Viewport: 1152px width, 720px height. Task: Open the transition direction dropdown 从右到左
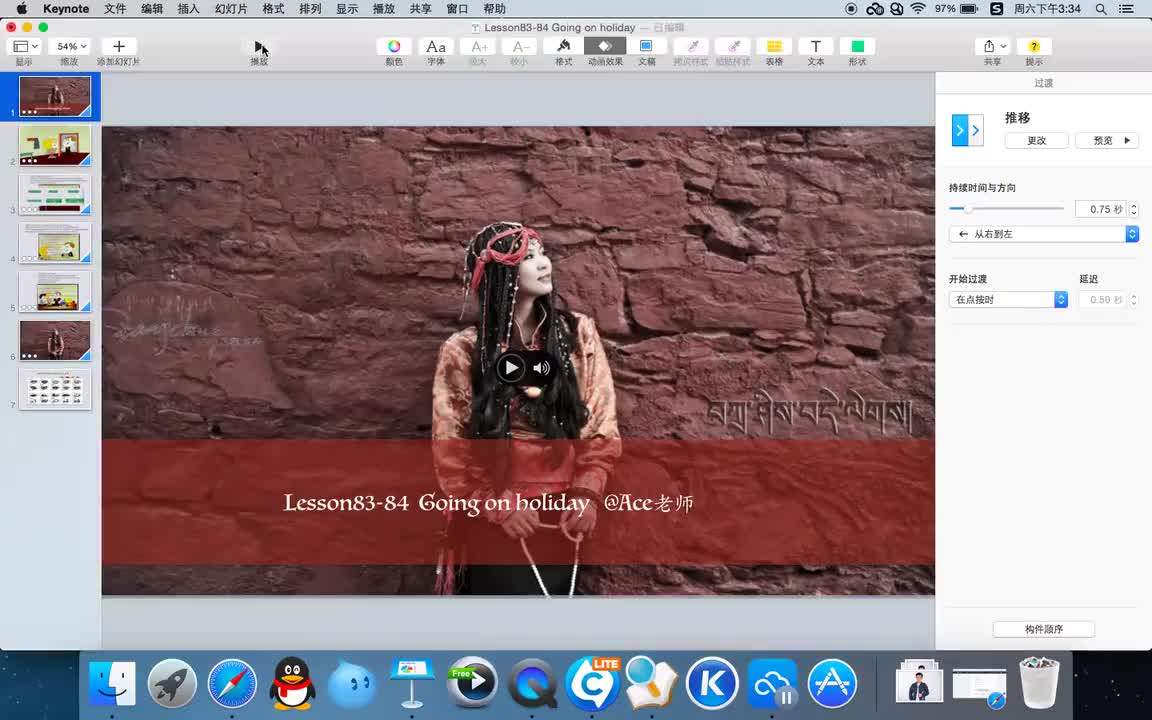pos(1043,234)
